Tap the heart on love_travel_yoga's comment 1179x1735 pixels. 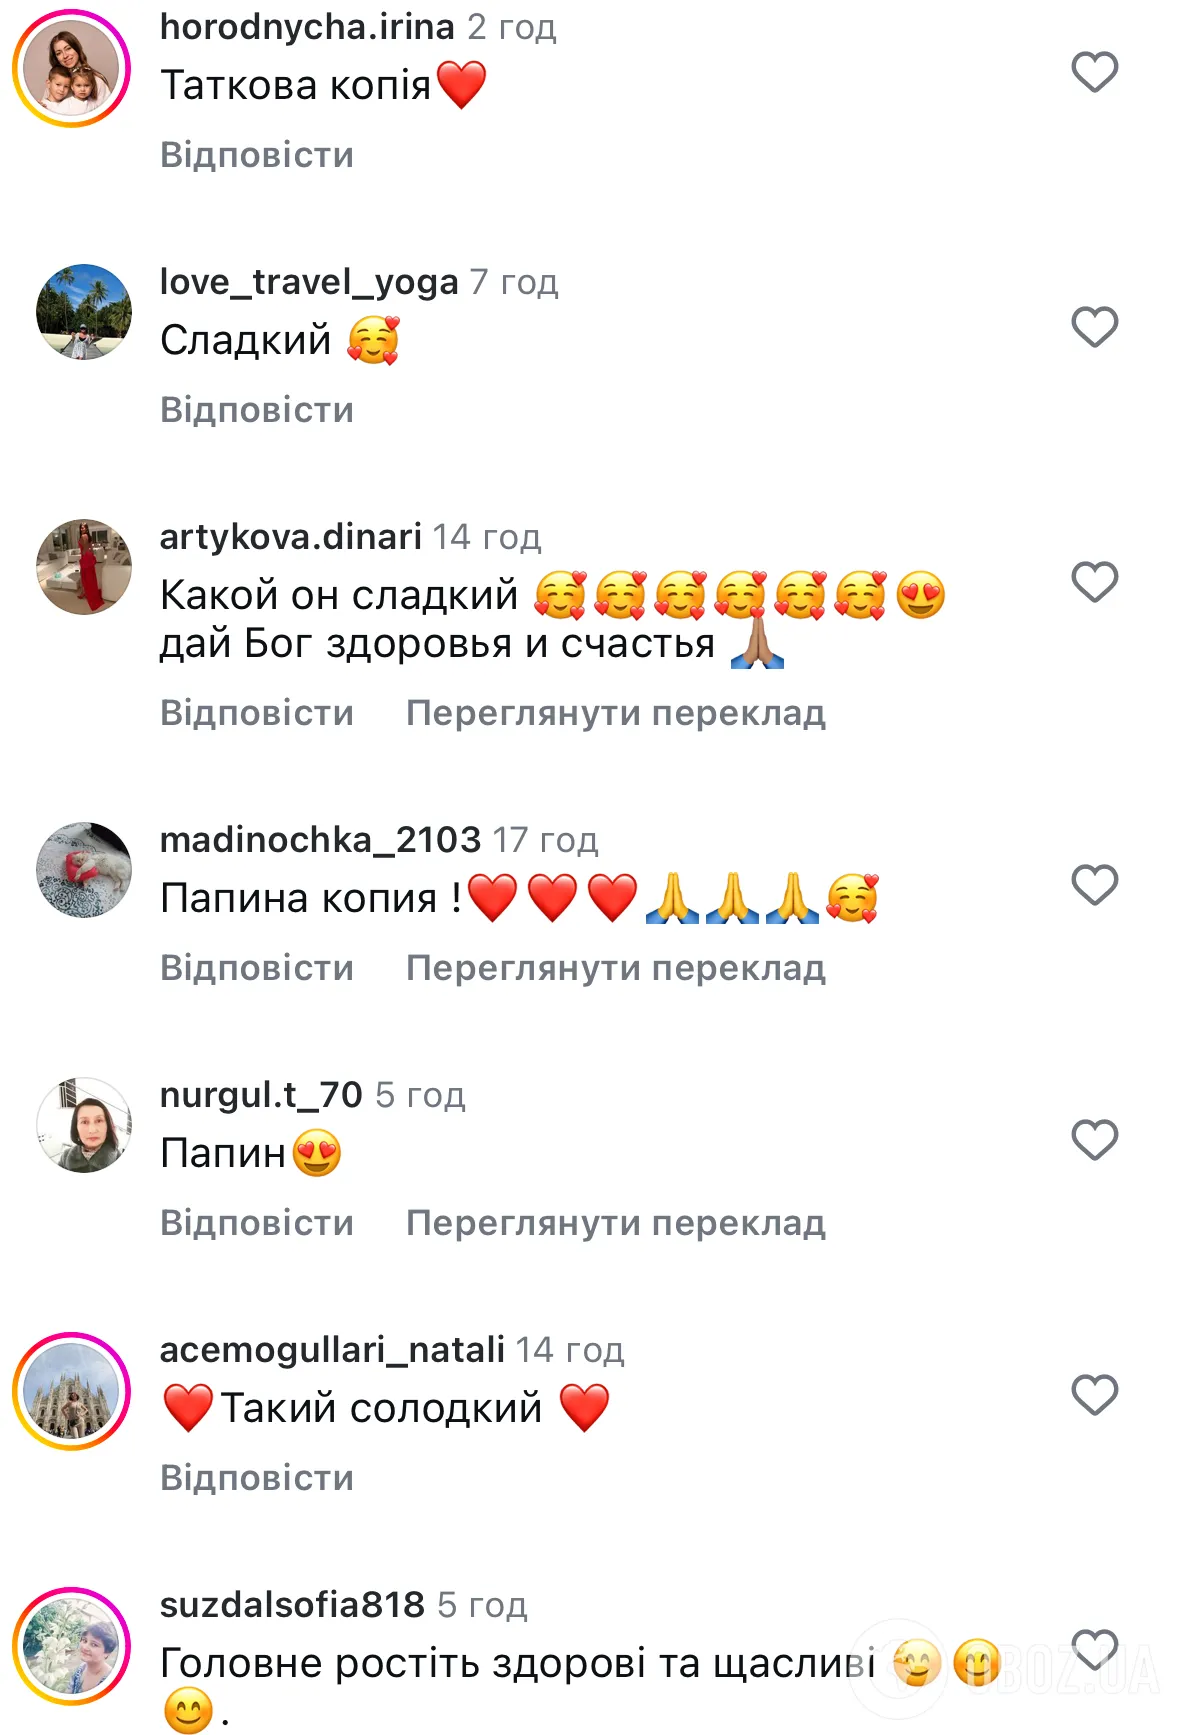[1094, 327]
